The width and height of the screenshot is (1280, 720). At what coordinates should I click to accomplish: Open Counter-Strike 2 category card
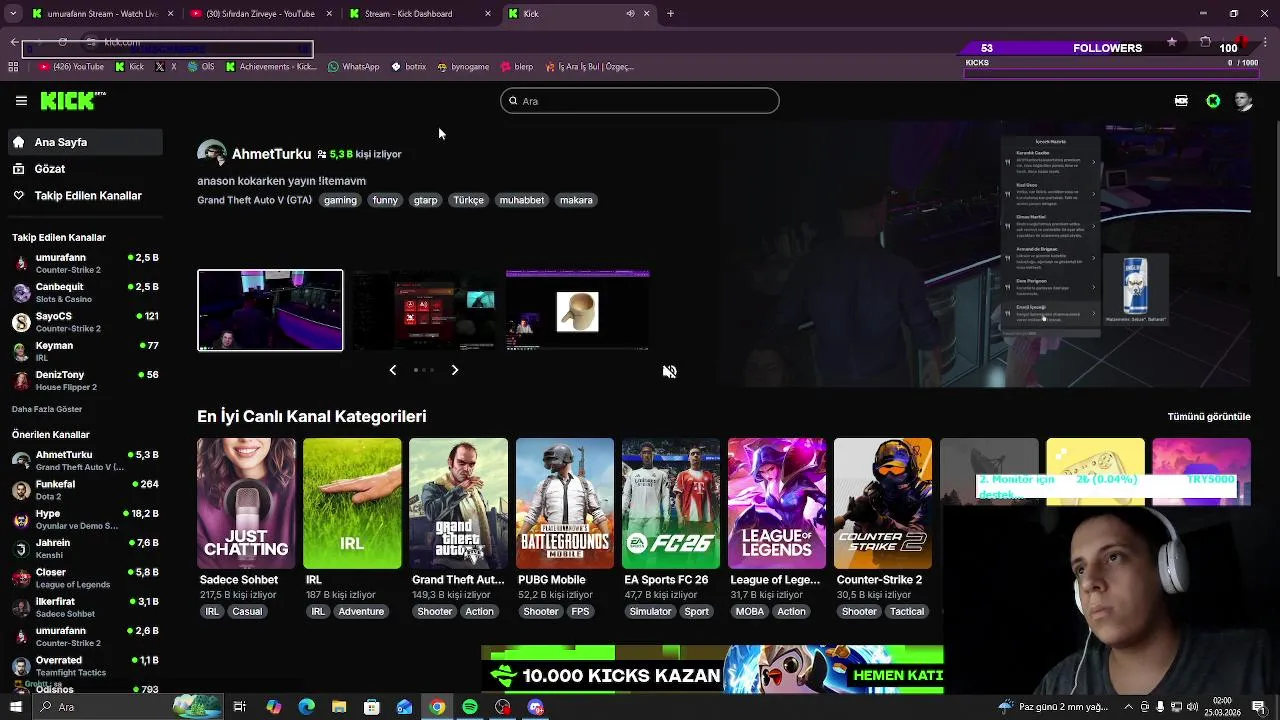[883, 503]
